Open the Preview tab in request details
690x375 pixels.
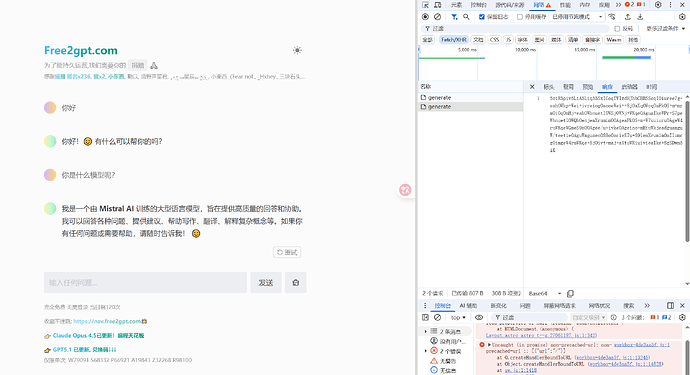click(587, 87)
